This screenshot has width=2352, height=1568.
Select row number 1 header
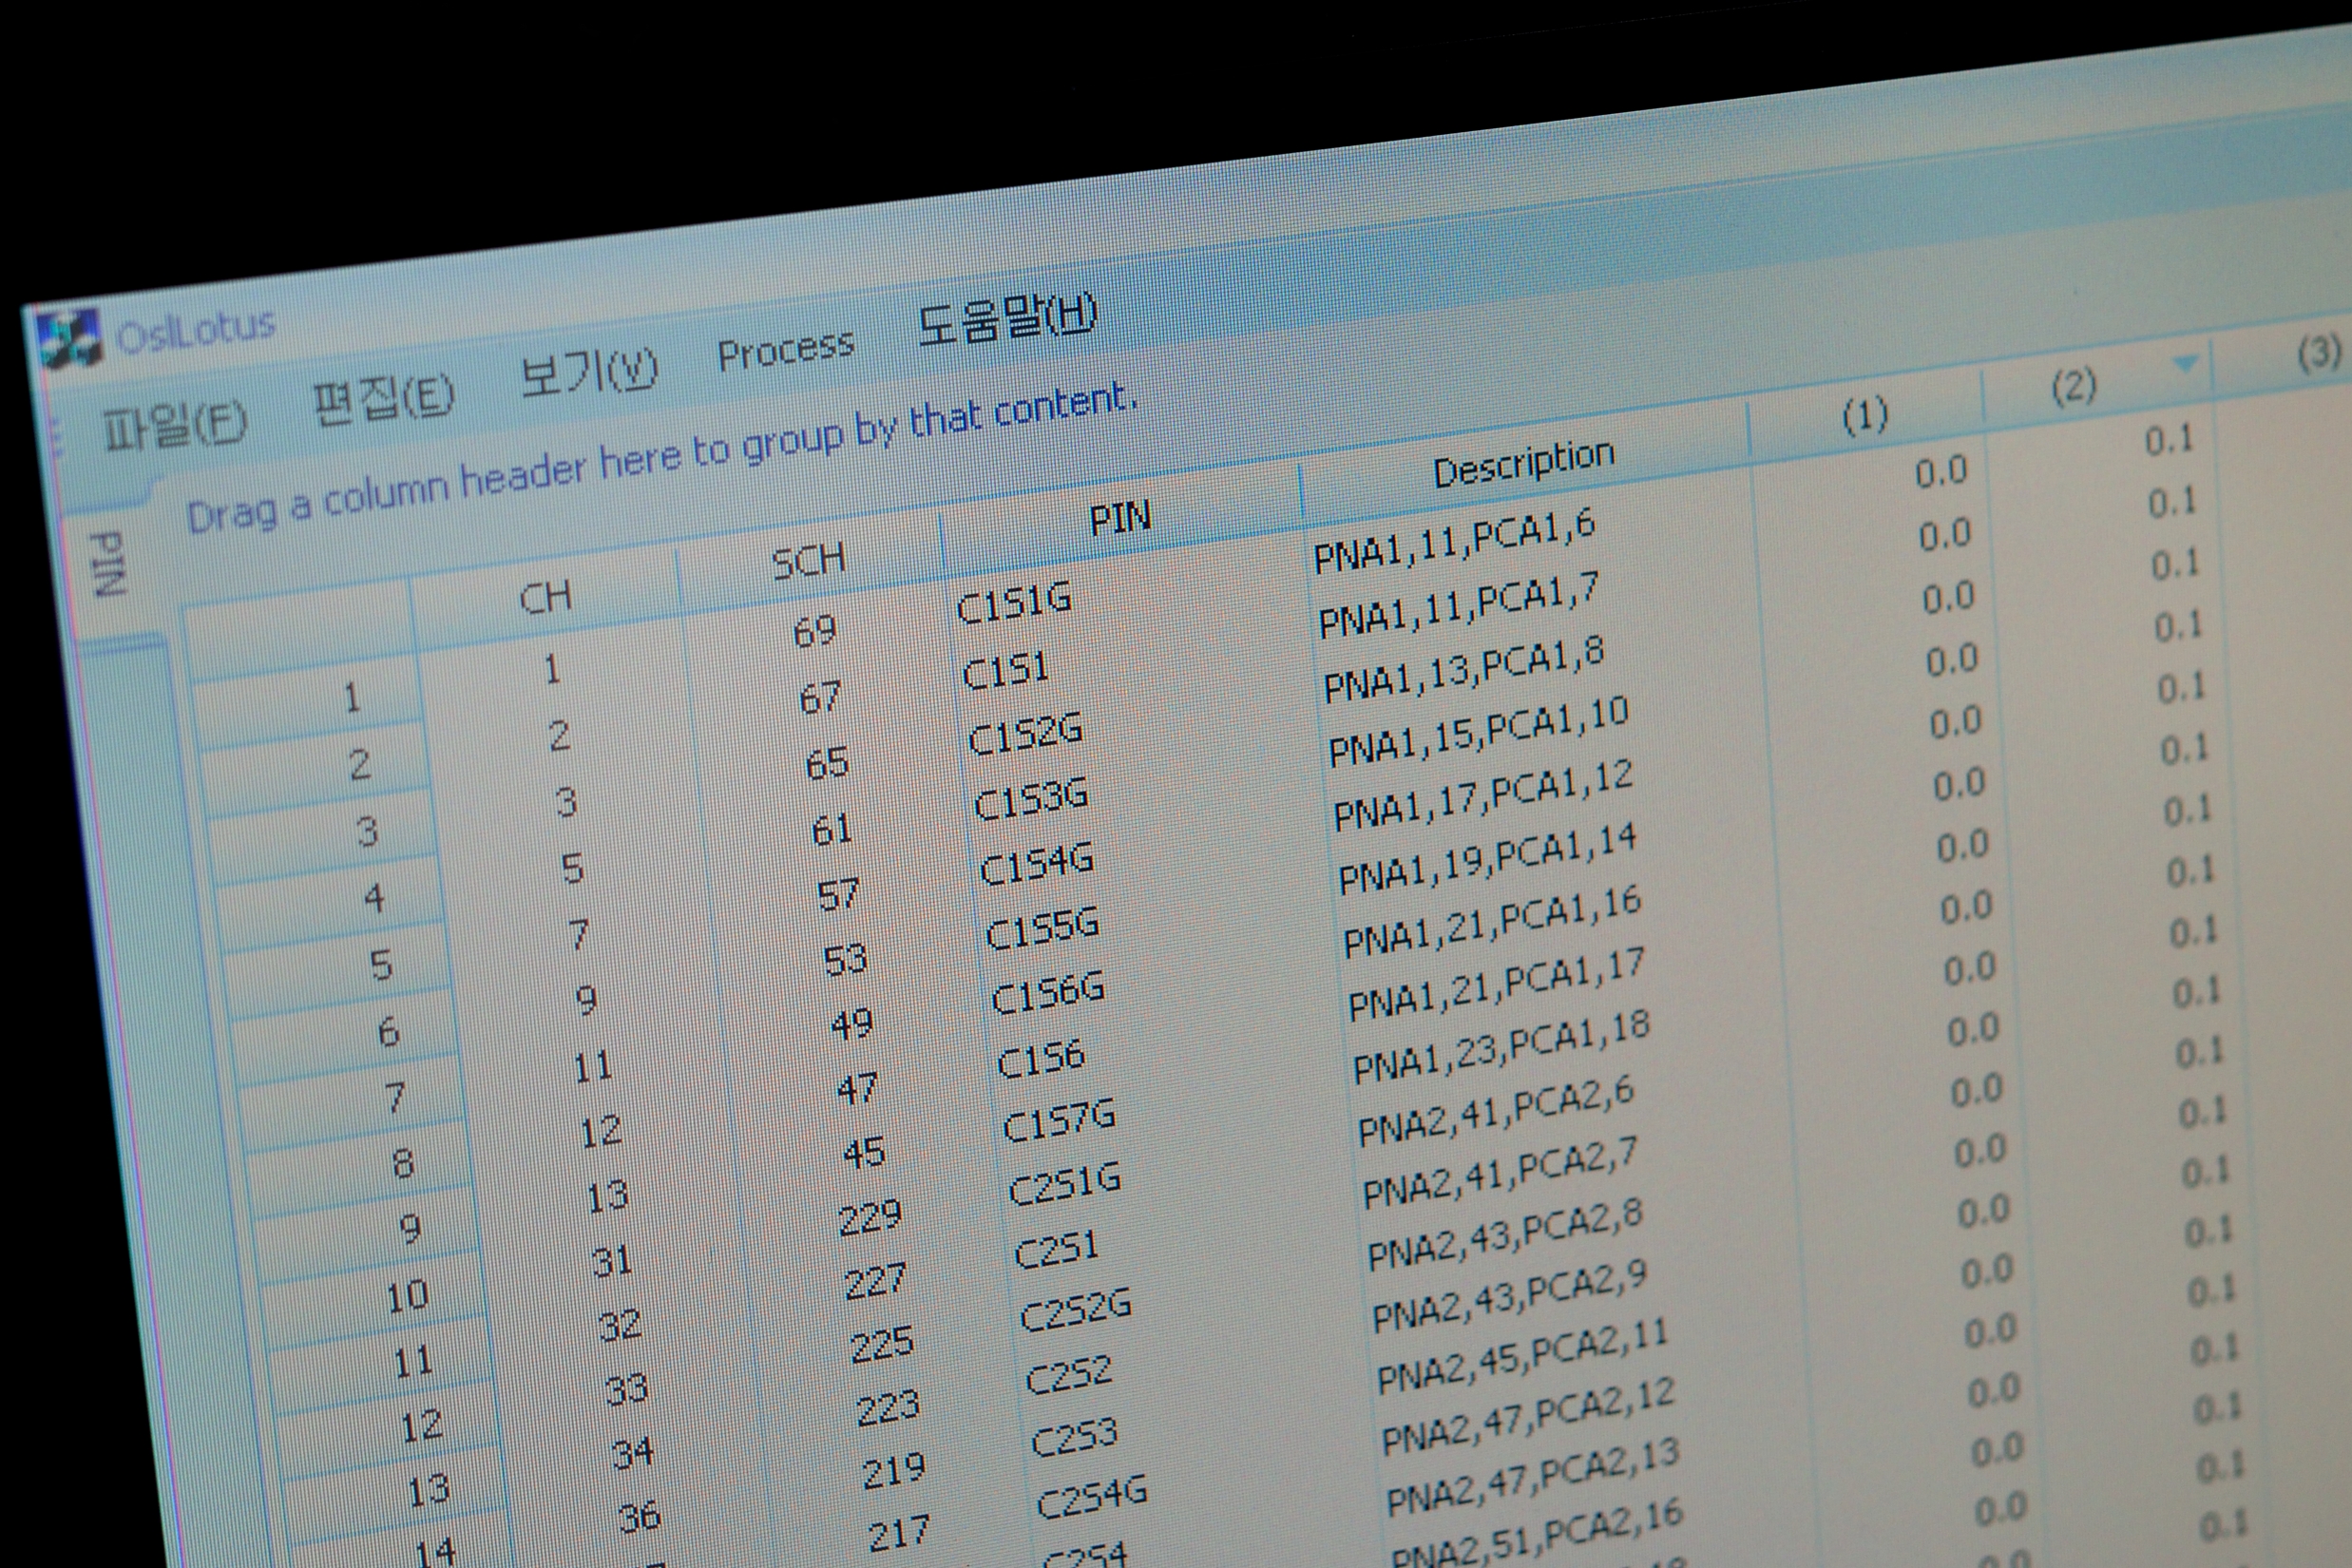(351, 697)
